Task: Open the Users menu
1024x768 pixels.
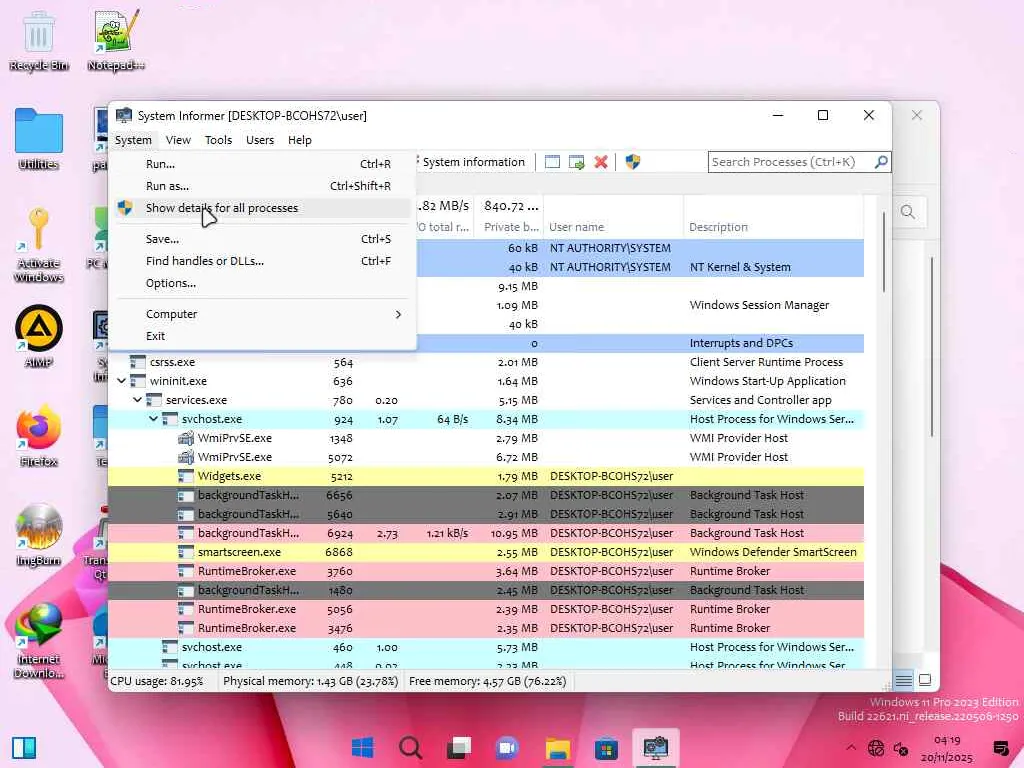Action: (x=260, y=140)
